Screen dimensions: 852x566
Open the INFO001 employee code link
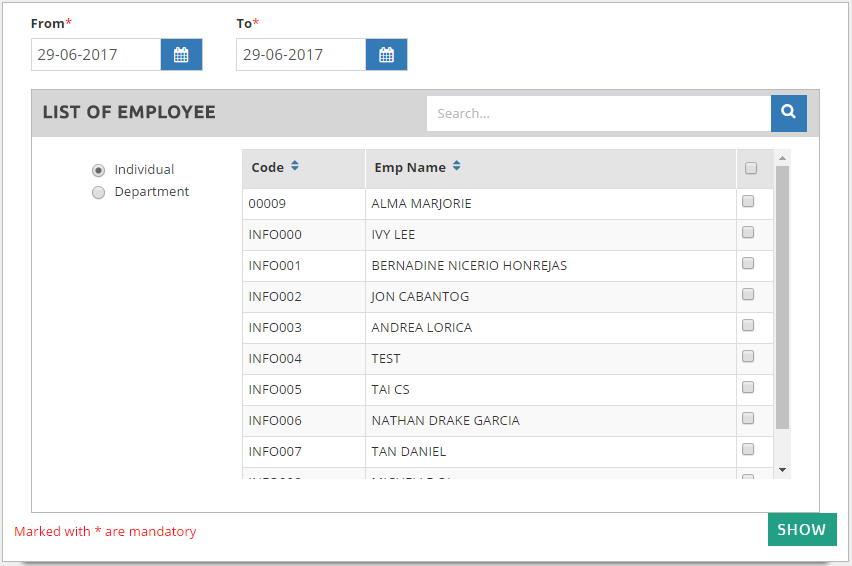point(275,266)
